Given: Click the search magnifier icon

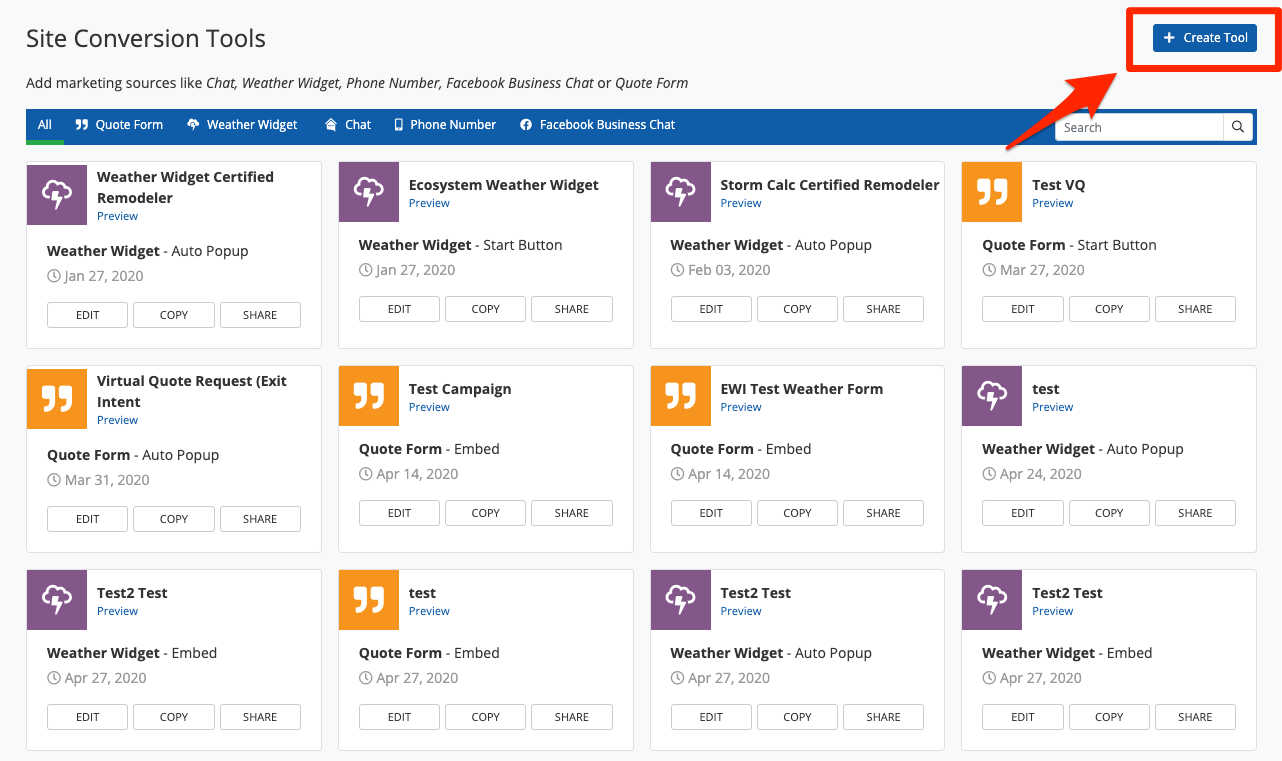Looking at the screenshot, I should (x=1238, y=127).
